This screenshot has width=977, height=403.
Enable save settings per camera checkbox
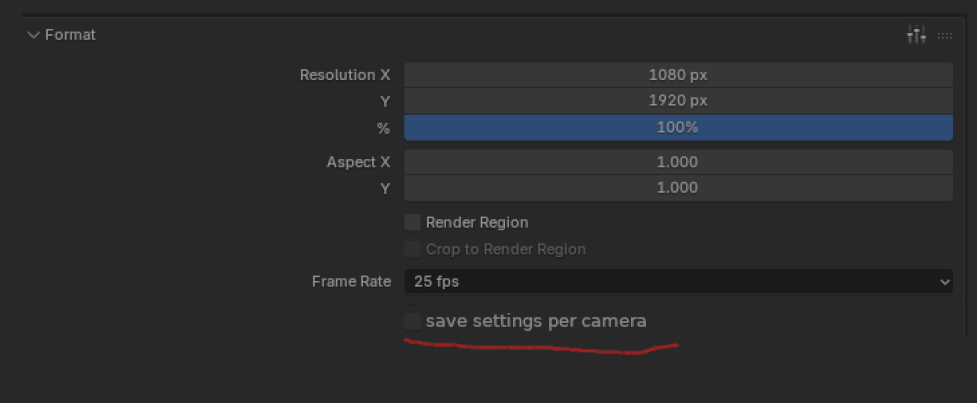tap(412, 321)
